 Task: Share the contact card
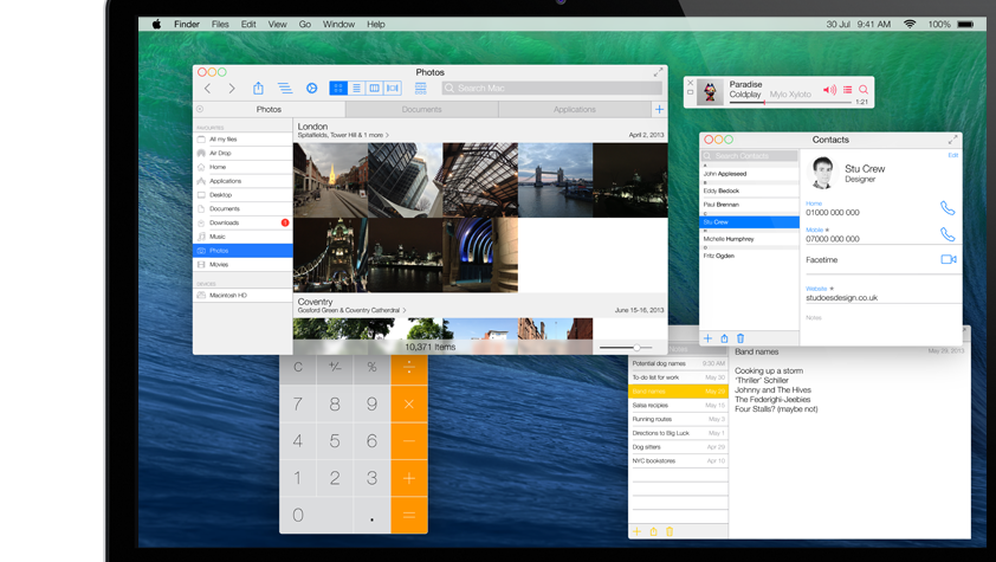(724, 338)
